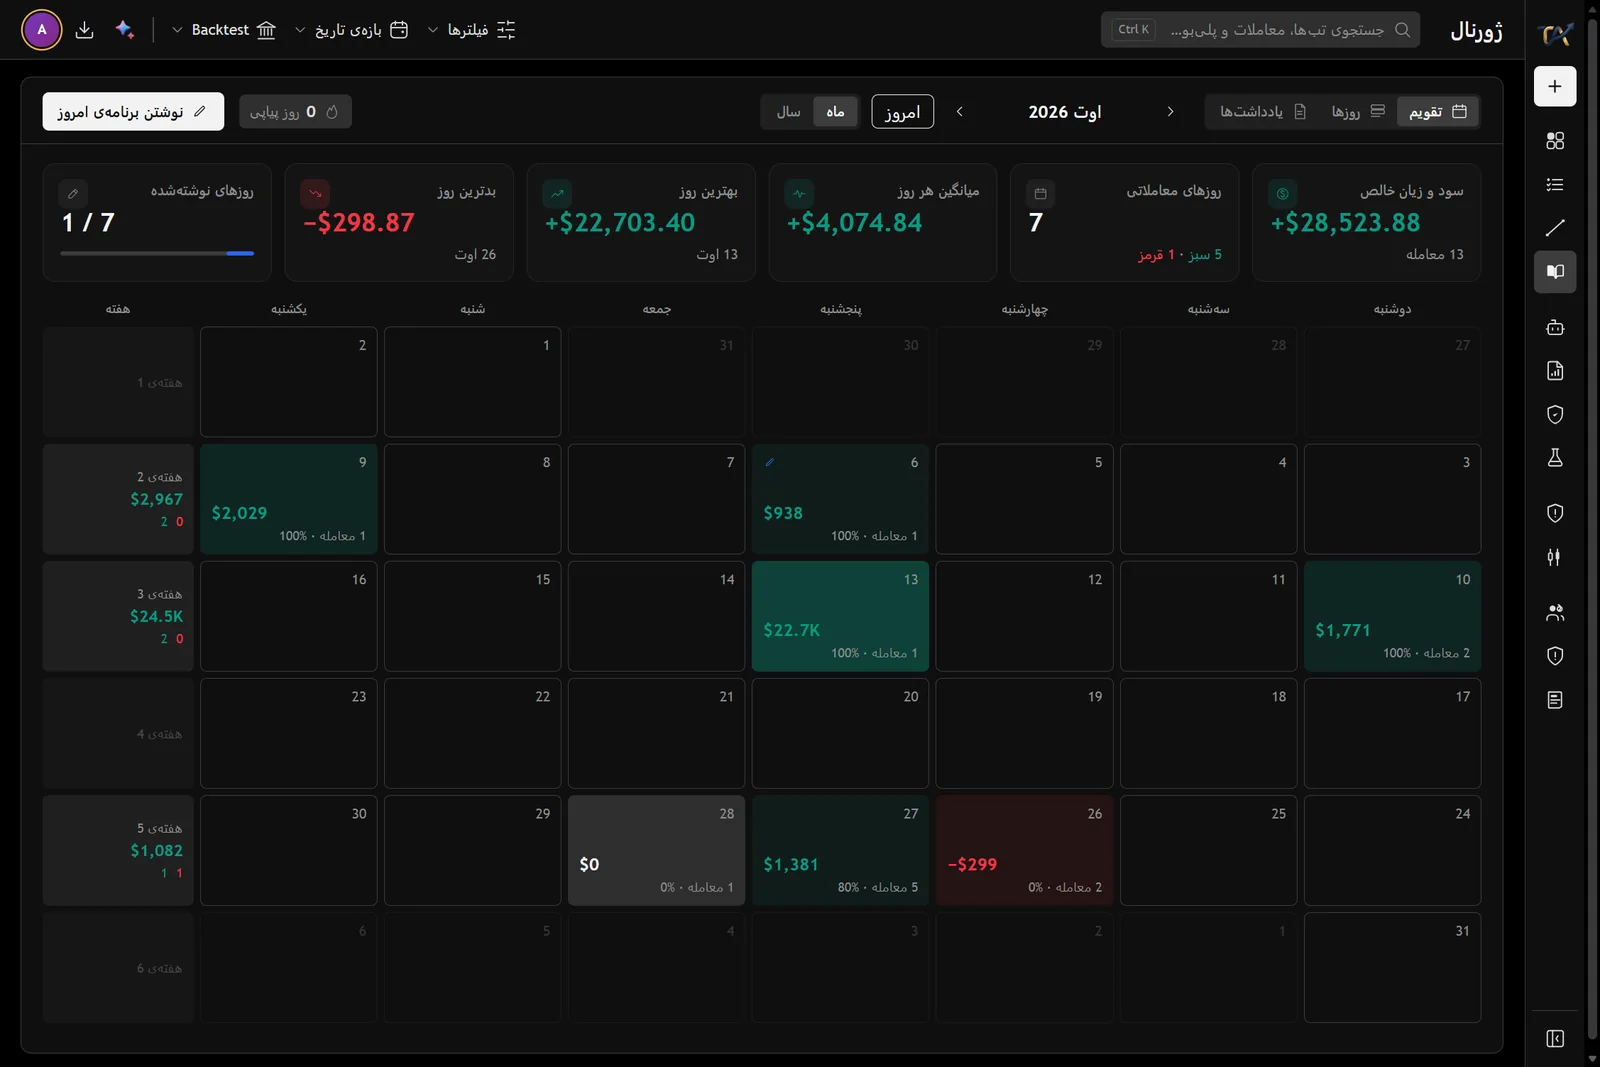The width and height of the screenshot is (1600, 1067).
Task: Click the written-days progress bar
Action: [157, 254]
